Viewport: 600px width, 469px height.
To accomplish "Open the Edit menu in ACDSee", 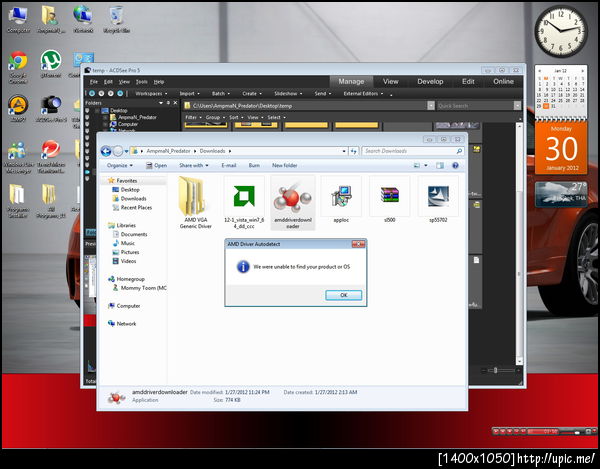I will tap(109, 82).
